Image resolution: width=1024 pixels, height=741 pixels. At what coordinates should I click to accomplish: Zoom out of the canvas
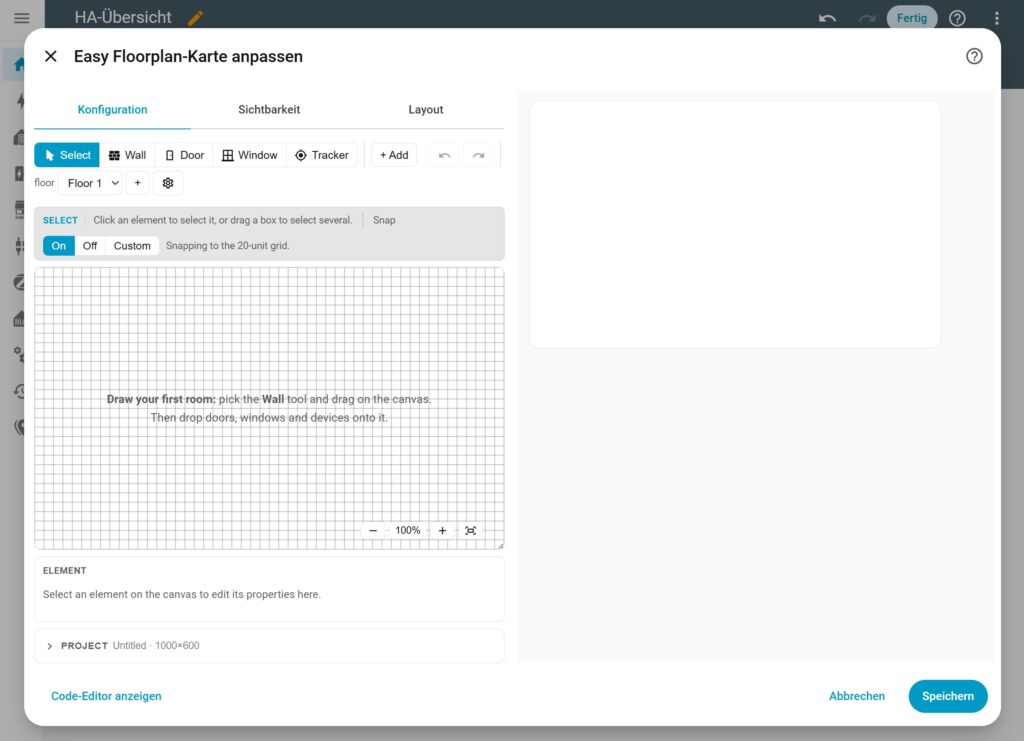pos(373,531)
